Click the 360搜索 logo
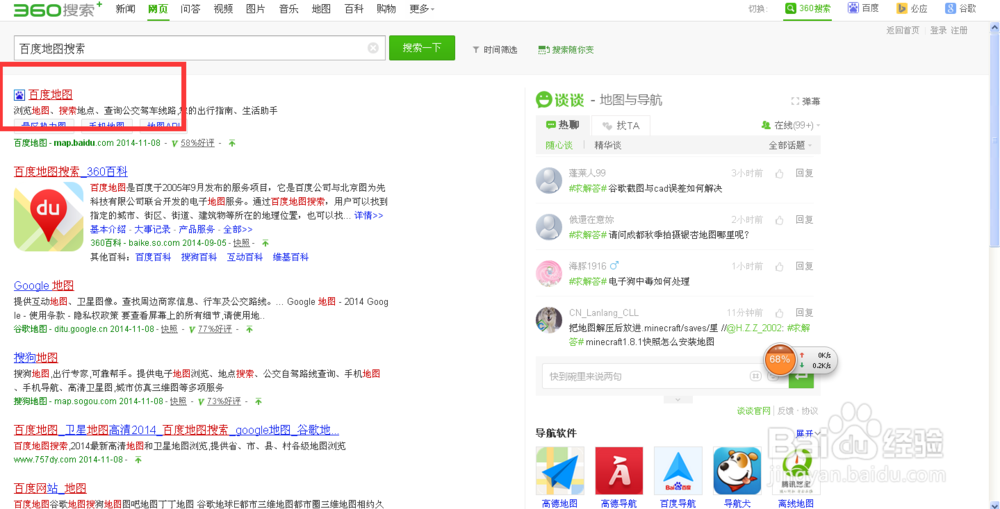Screen dimensions: 1000x509 57,10
